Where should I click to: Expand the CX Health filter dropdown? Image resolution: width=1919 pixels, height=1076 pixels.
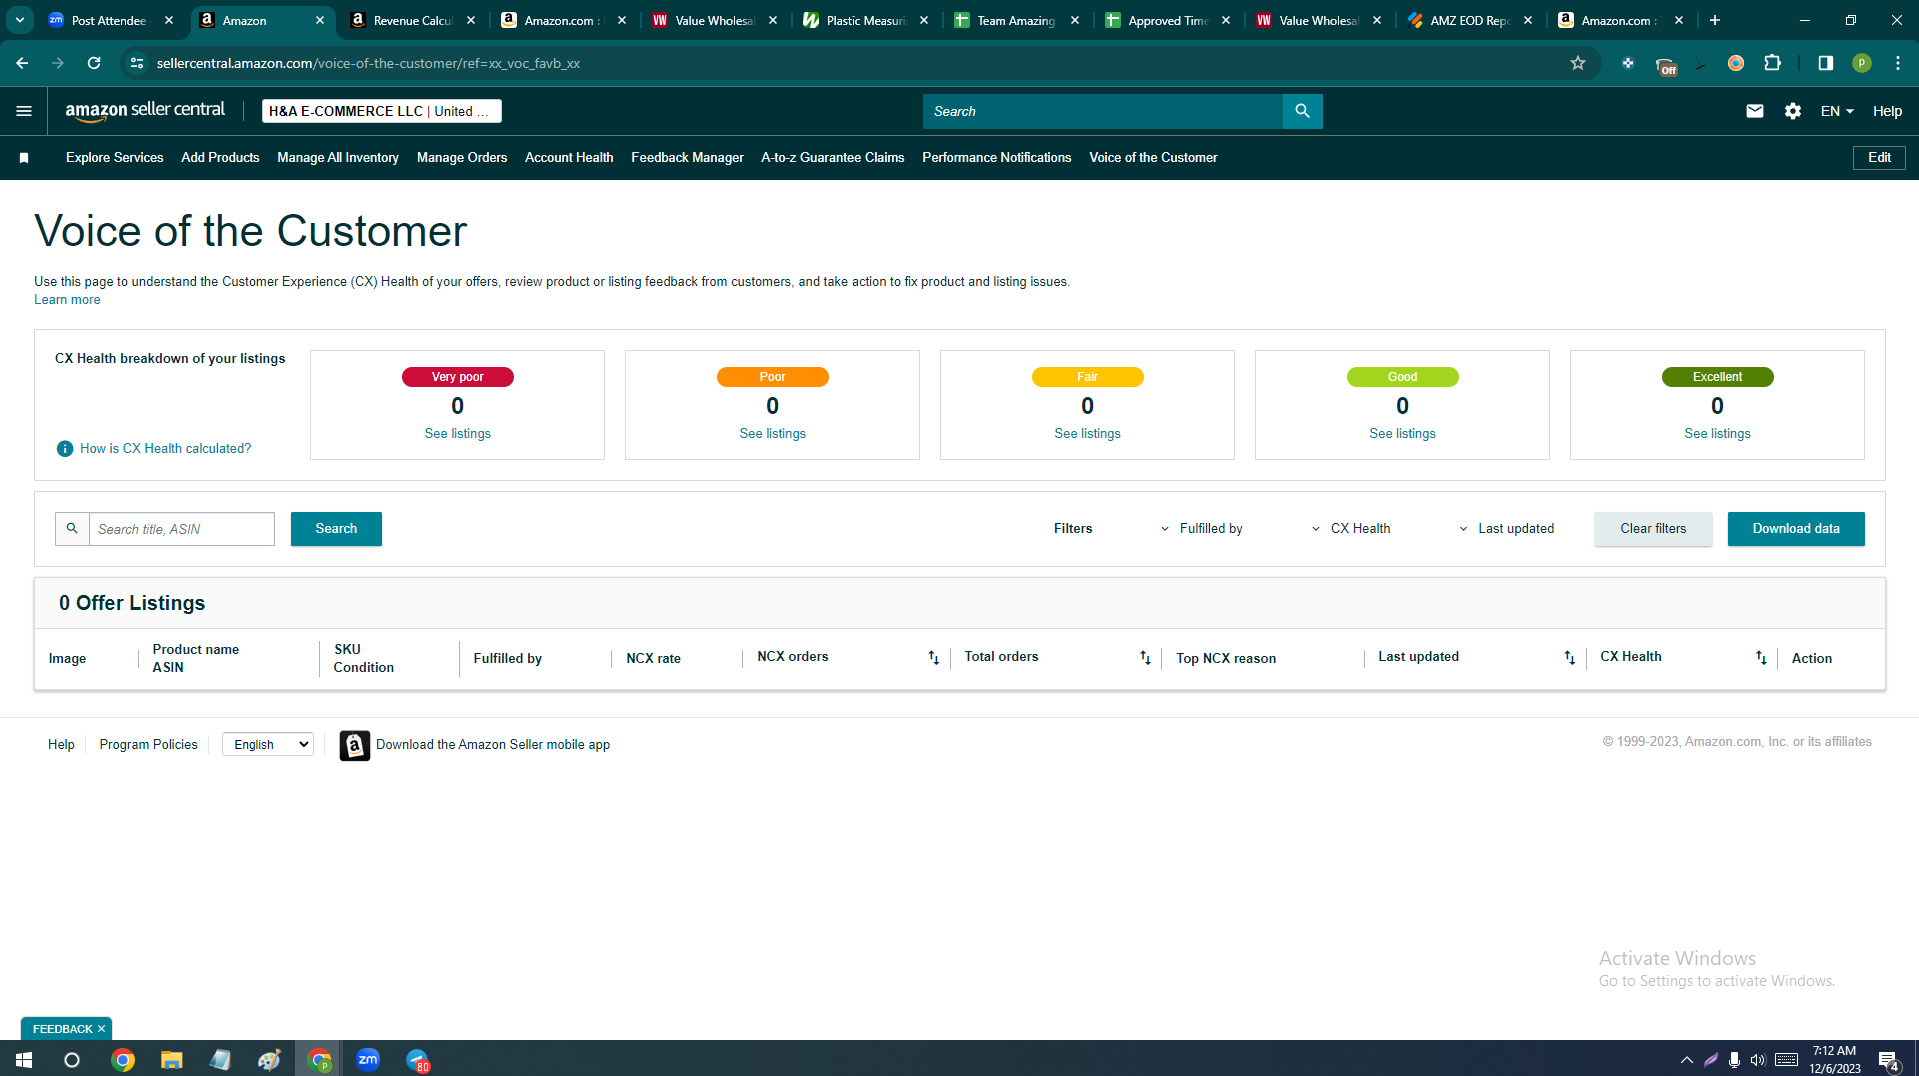[1351, 529]
